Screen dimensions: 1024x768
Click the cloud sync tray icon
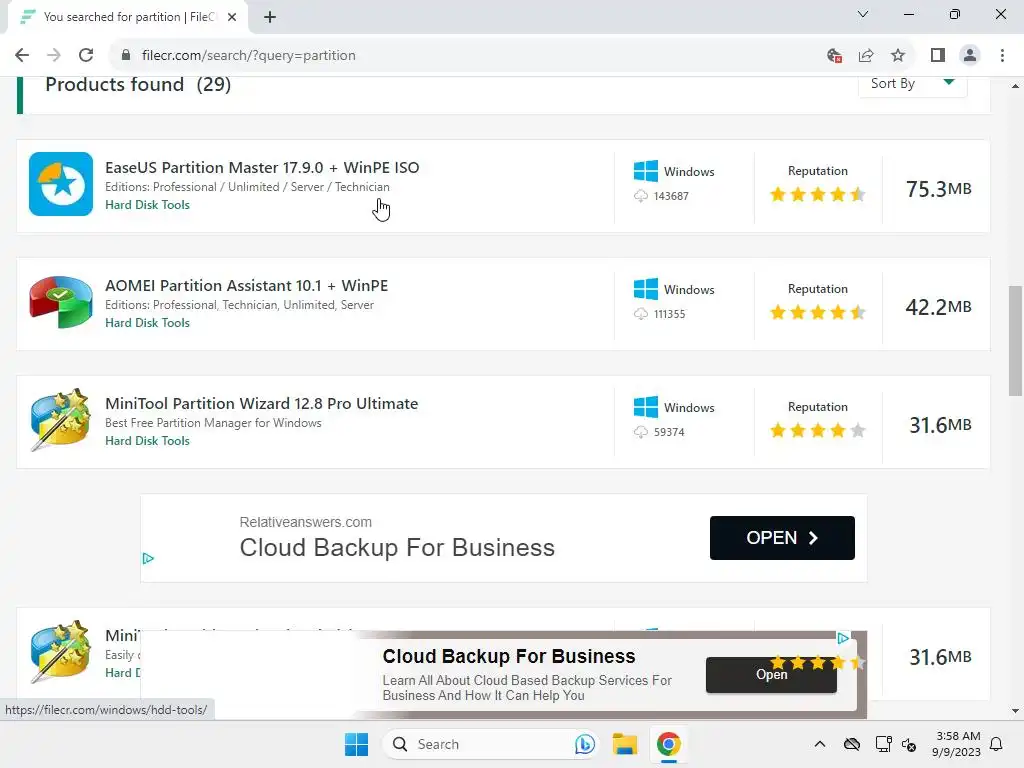click(x=852, y=744)
